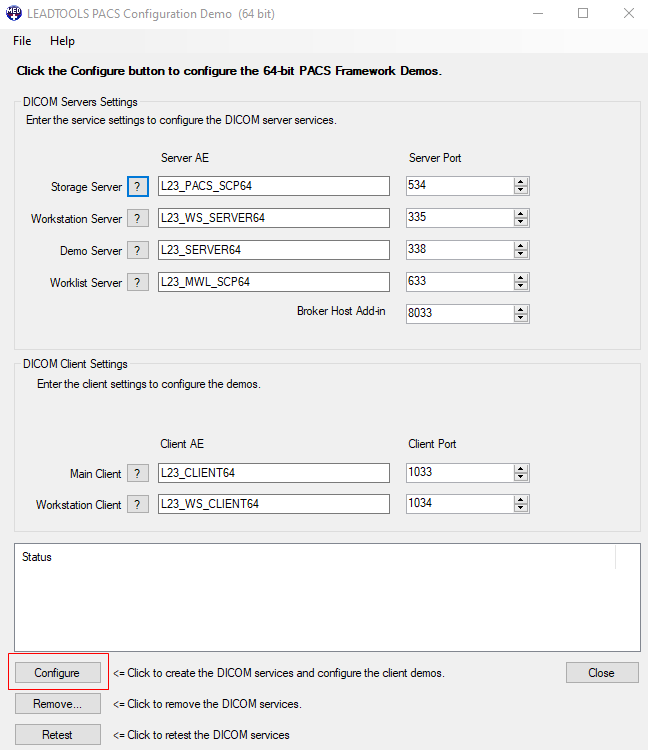
Task: Edit Main Client AE field L23_CLIENT64
Action: pos(274,473)
